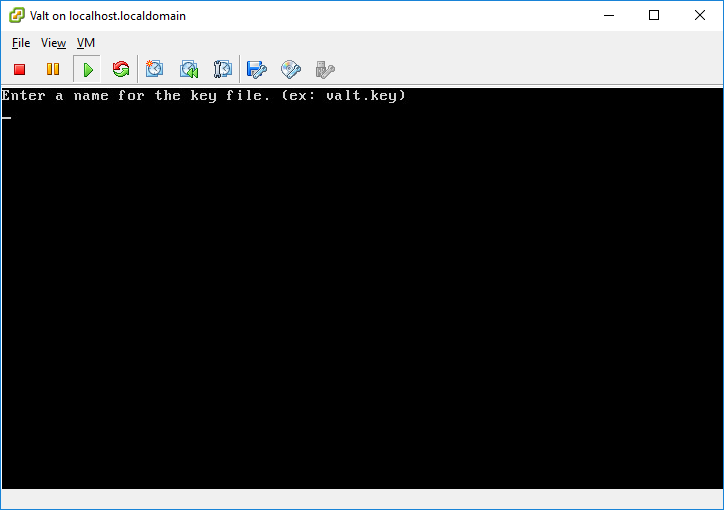Viewport: 724px width, 510px height.
Task: Open the File menu
Action: [21, 43]
